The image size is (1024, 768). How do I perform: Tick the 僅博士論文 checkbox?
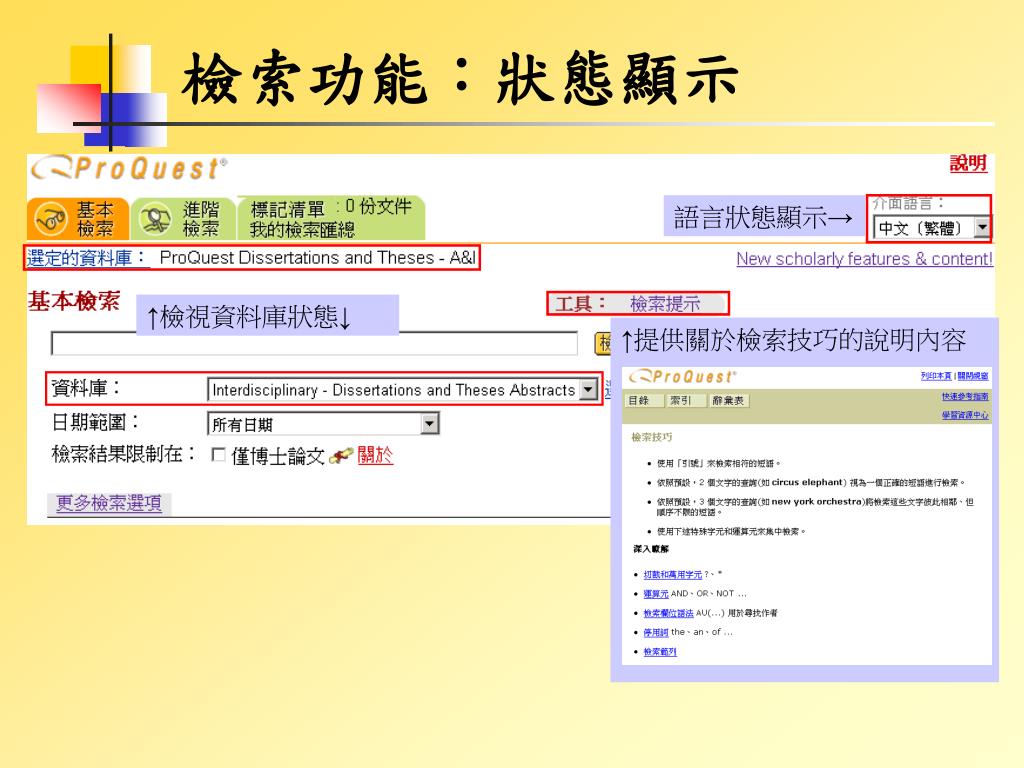pyautogui.click(x=219, y=455)
